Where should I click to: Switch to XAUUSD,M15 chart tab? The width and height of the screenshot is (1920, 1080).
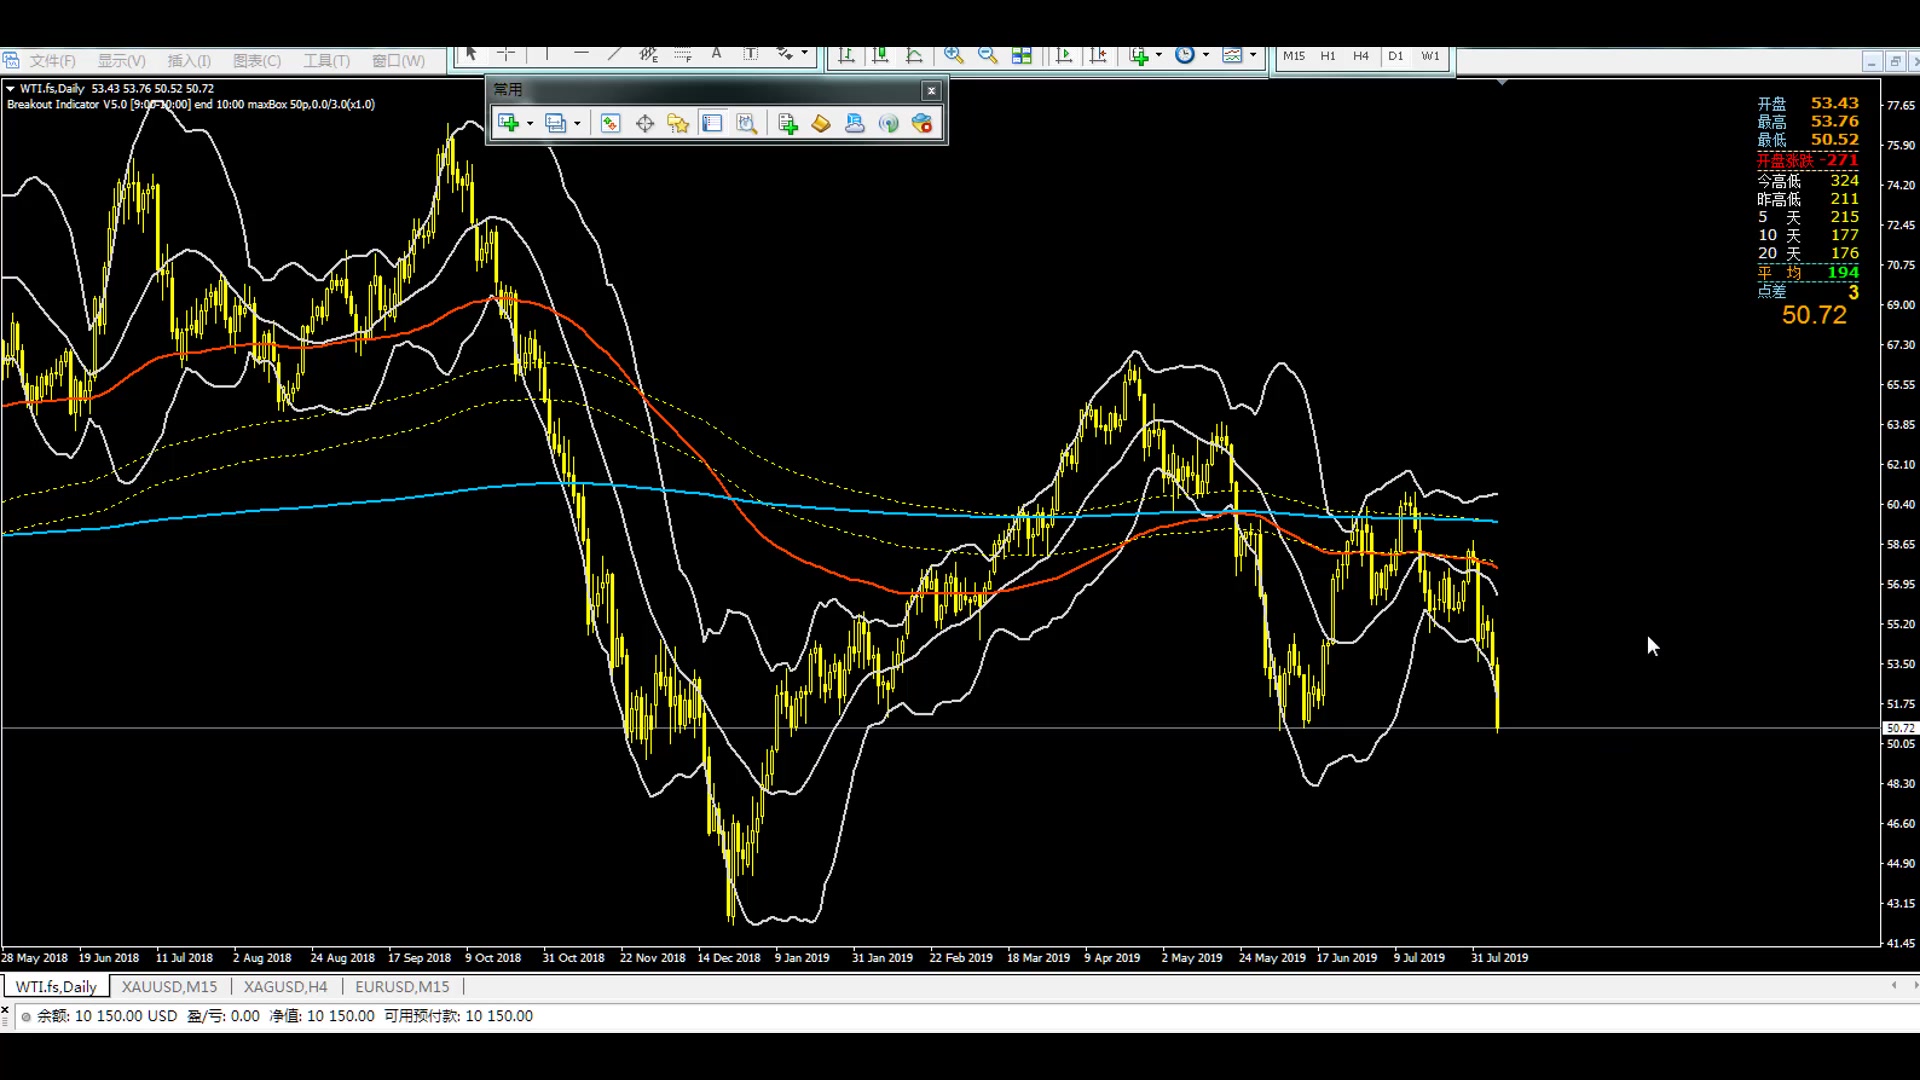(x=169, y=987)
